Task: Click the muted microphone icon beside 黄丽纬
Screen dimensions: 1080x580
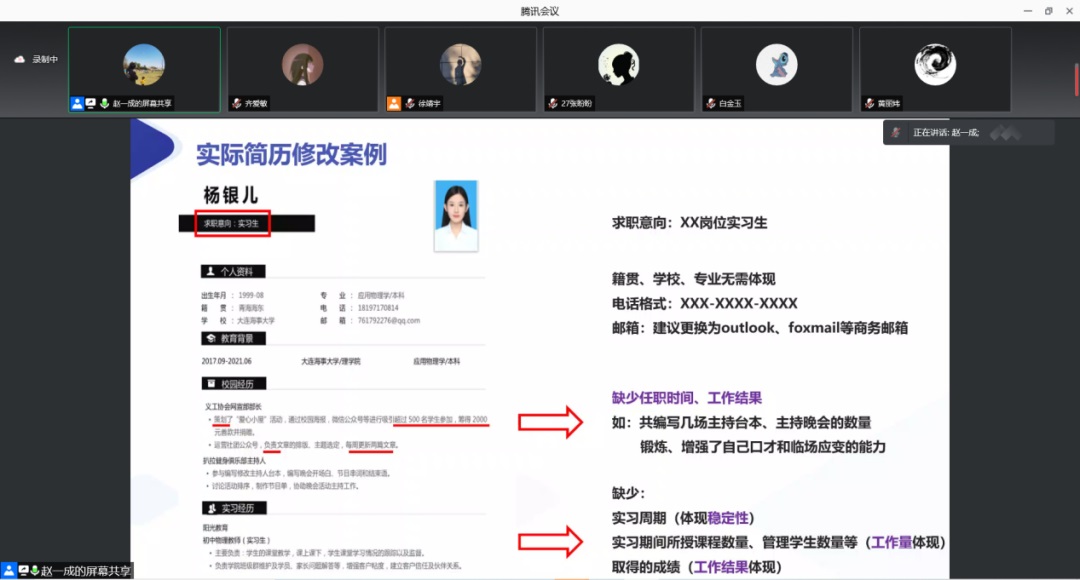Action: coord(868,103)
